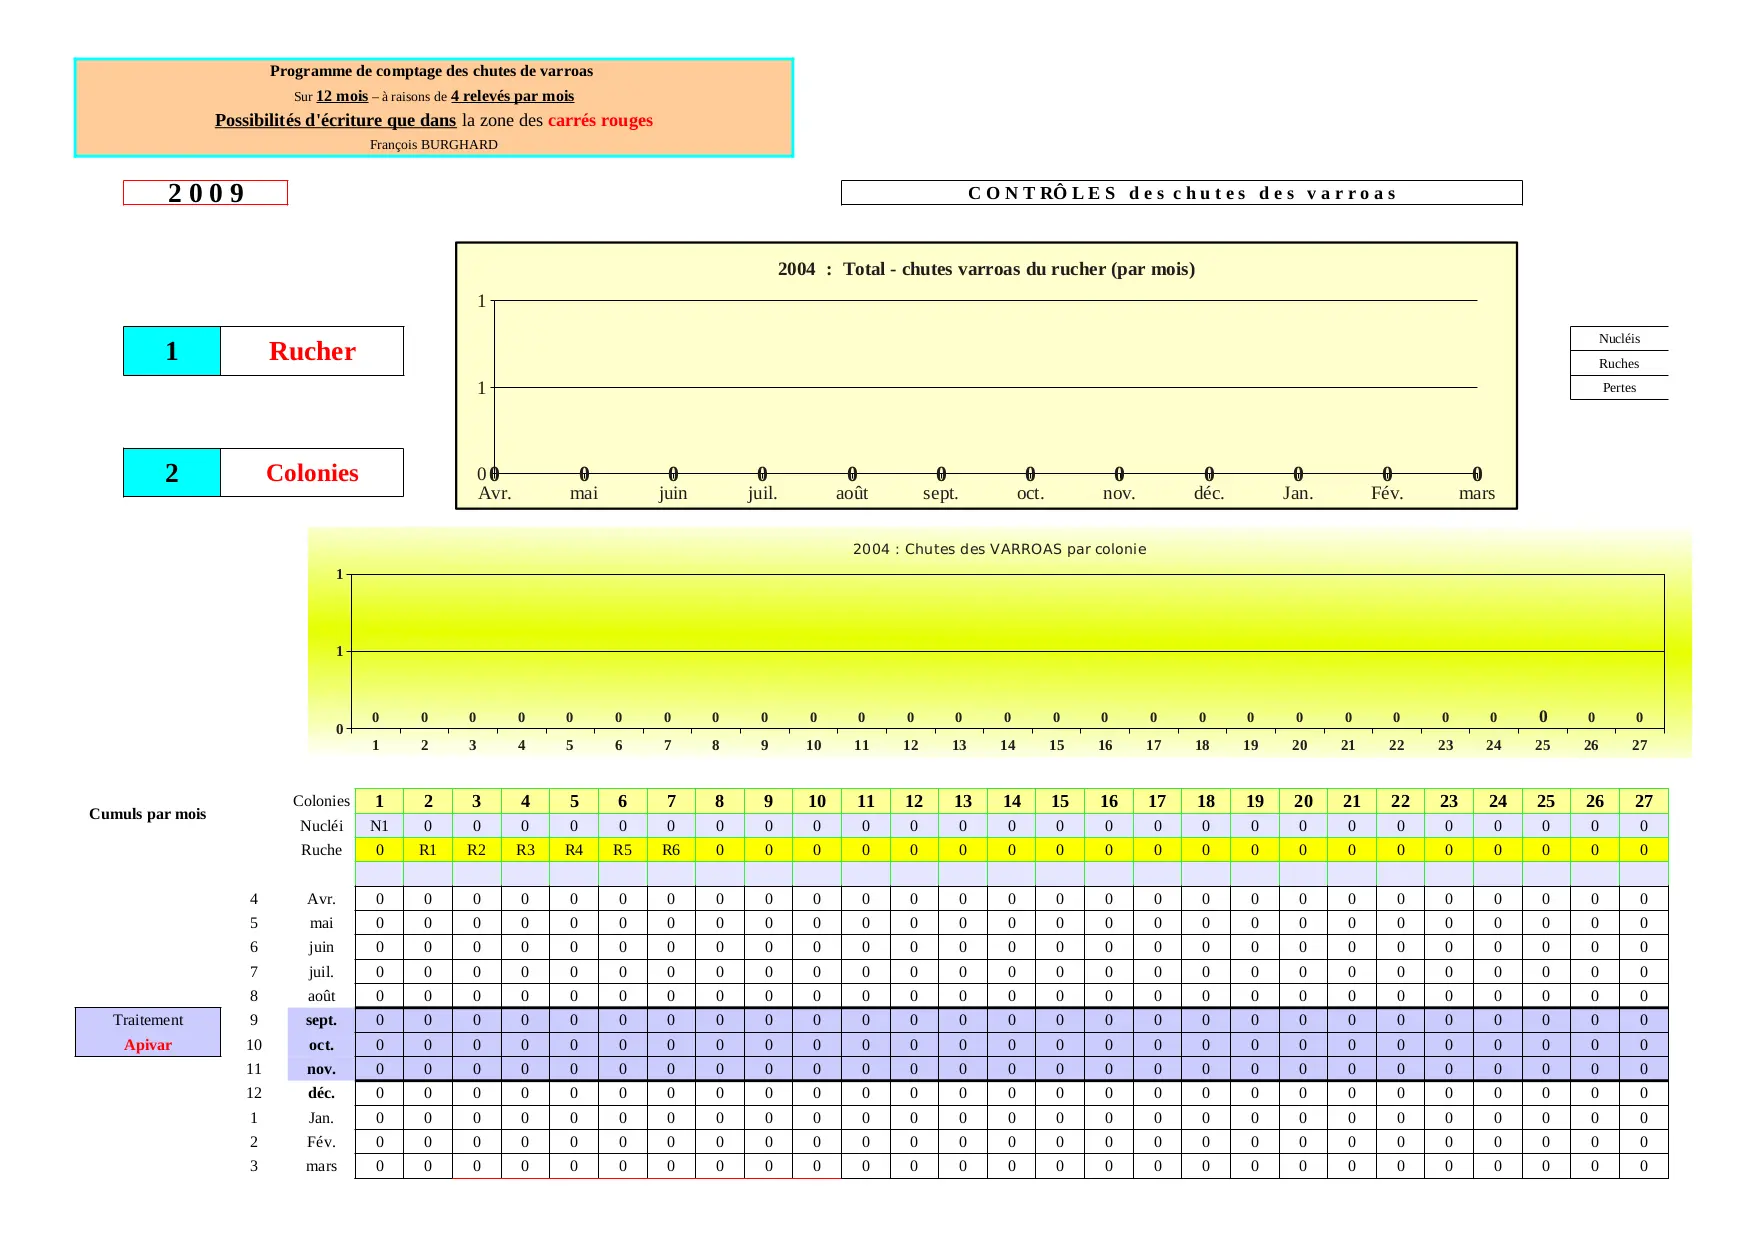Screen dimensions: 1754x1241
Task: Select the R6 cell in Ruche row
Action: 671,850
